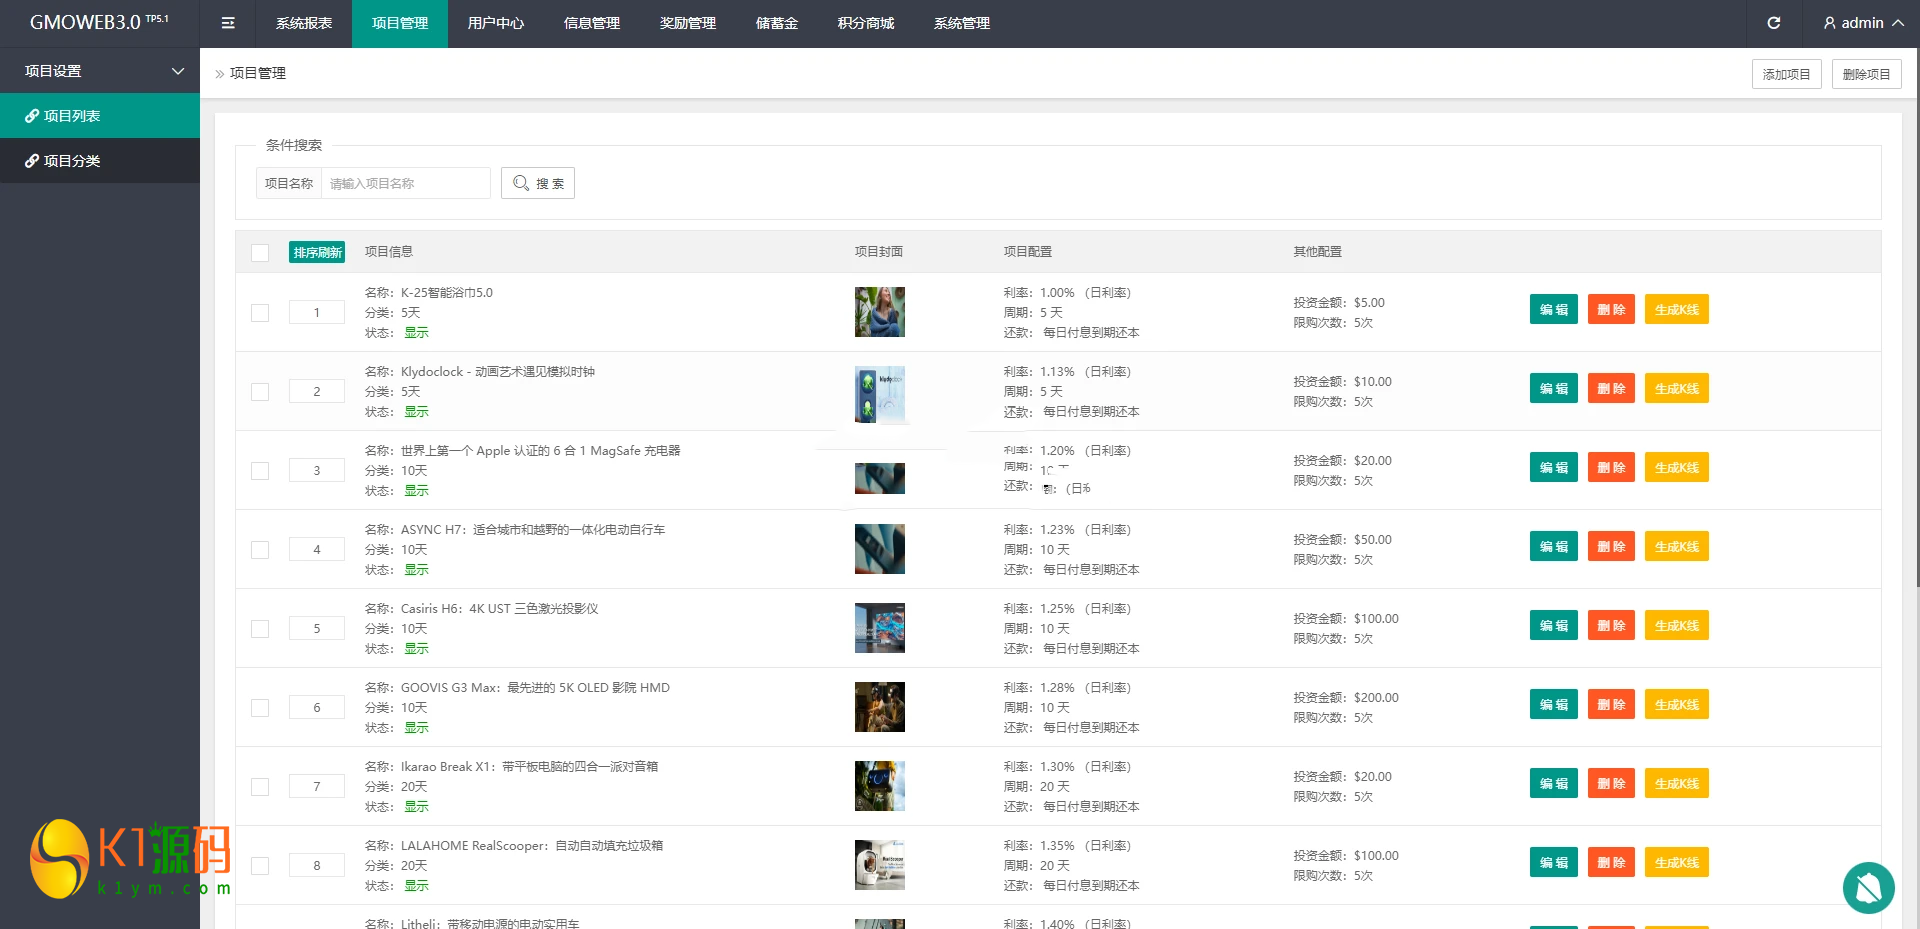Focus the 项目名称 search input field

coord(405,183)
